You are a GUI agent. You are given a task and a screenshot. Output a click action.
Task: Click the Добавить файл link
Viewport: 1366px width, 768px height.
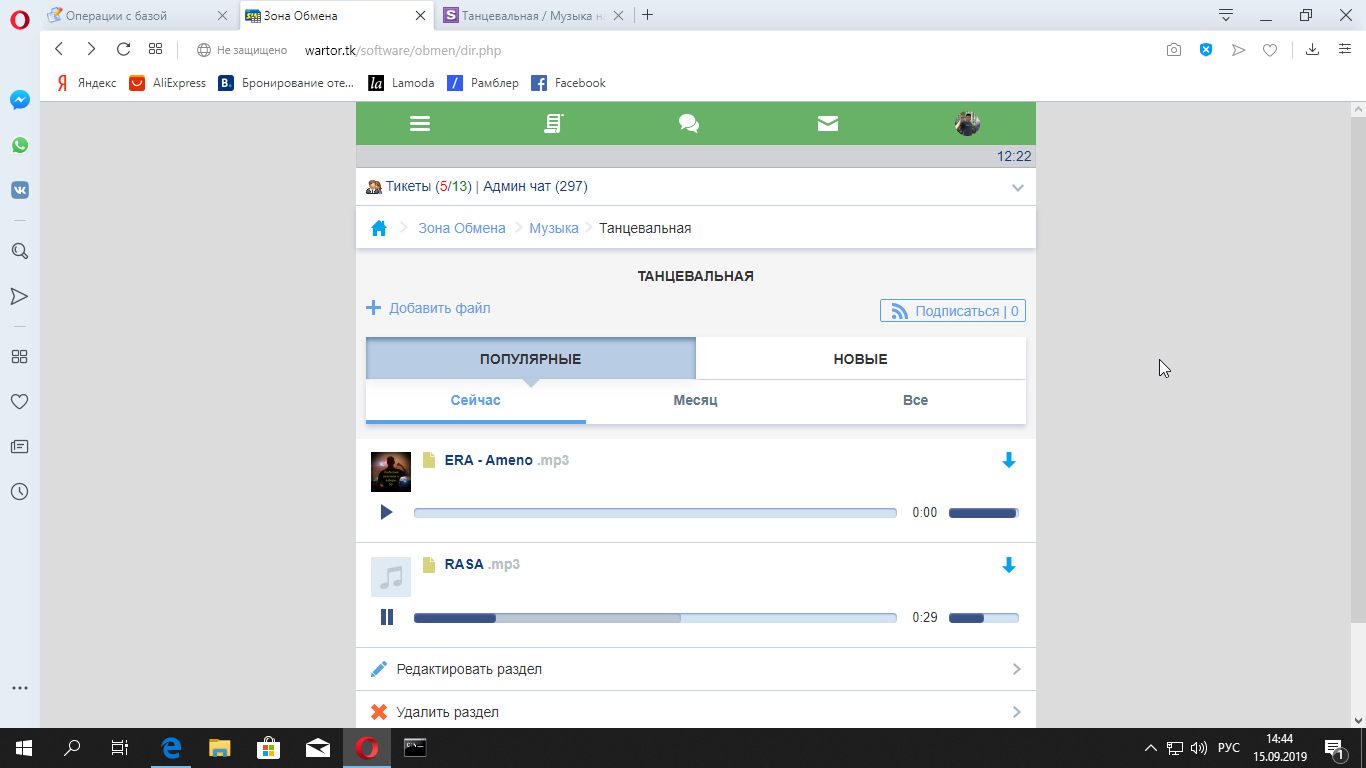pos(439,308)
